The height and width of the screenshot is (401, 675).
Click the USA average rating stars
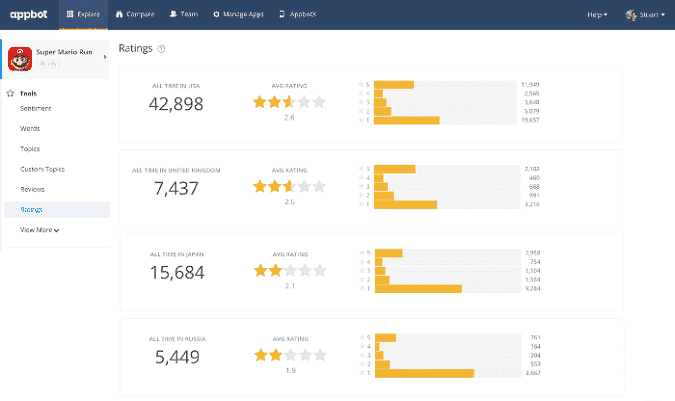[x=289, y=101]
